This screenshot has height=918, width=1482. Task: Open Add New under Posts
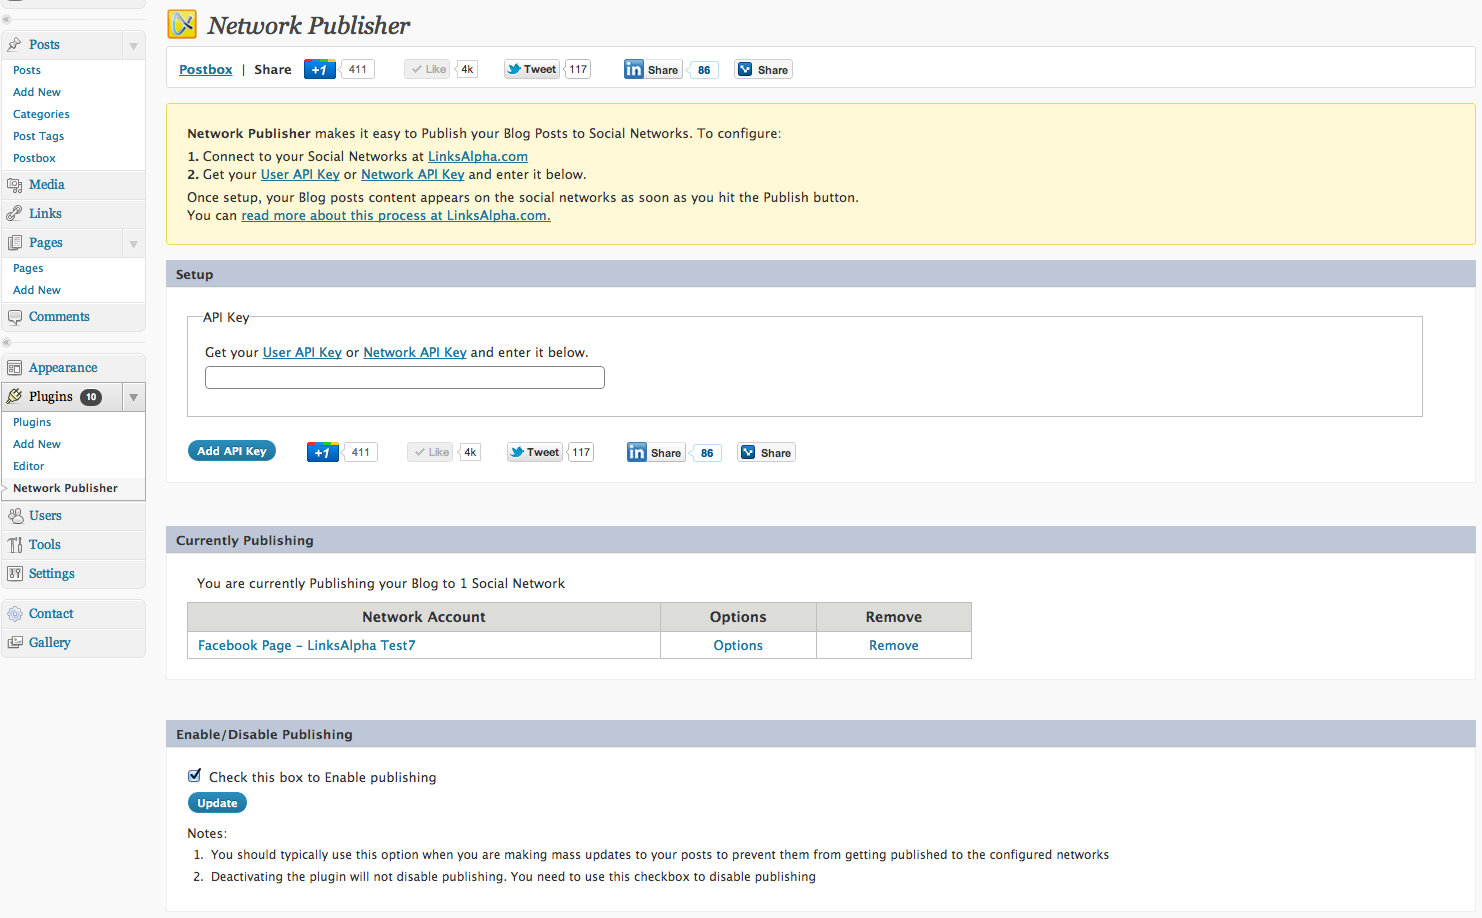click(37, 92)
